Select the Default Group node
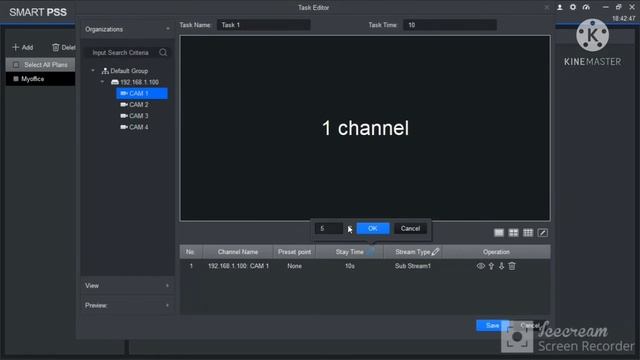Image resolution: width=640 pixels, height=360 pixels. [x=124, y=71]
